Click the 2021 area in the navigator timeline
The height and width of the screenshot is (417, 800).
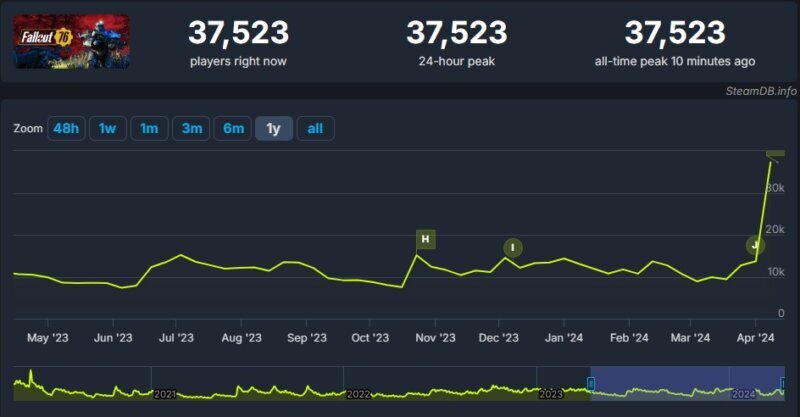(x=165, y=393)
